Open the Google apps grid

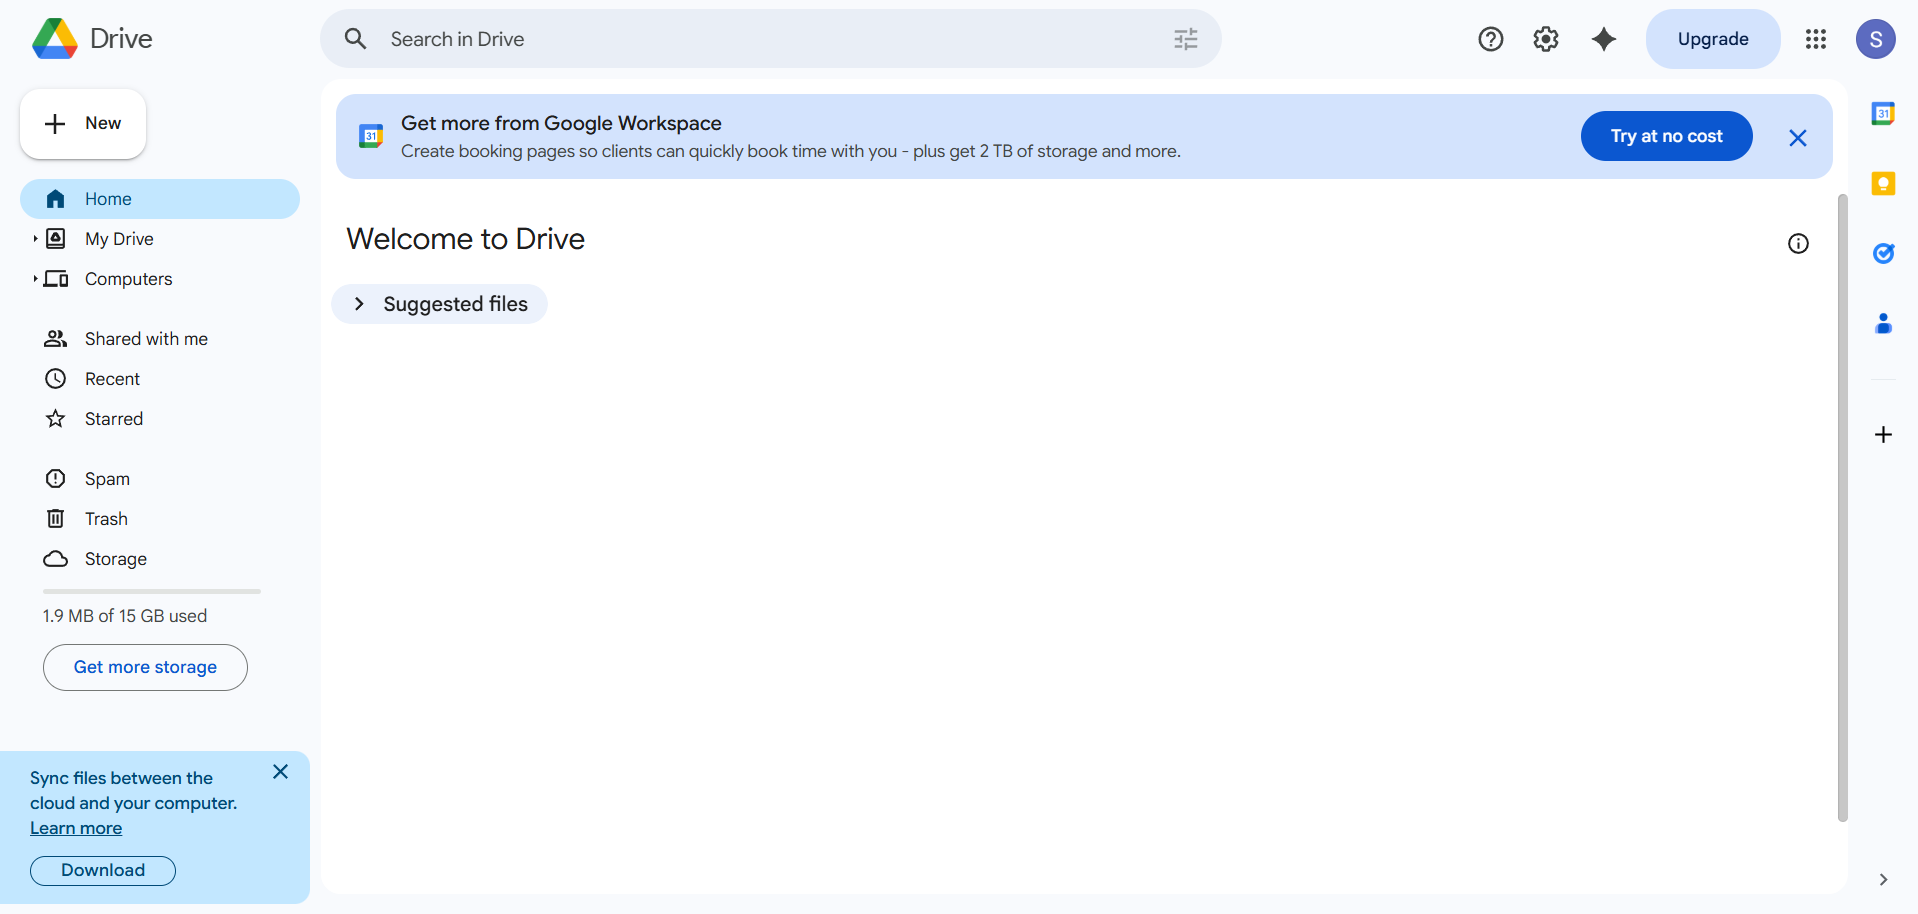(x=1815, y=39)
